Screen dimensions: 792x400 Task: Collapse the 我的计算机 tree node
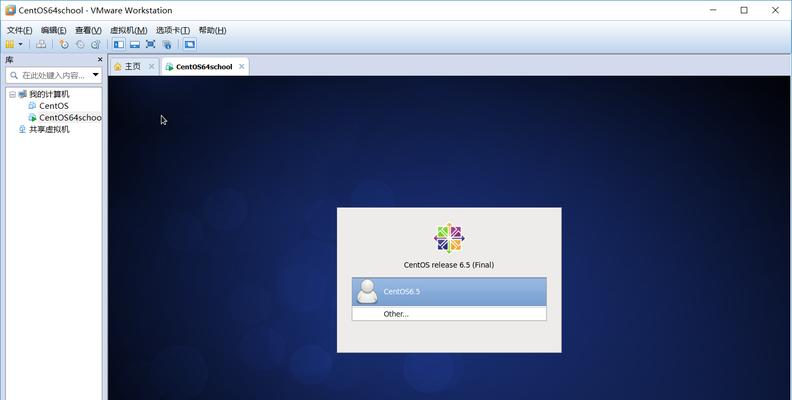[x=12, y=94]
